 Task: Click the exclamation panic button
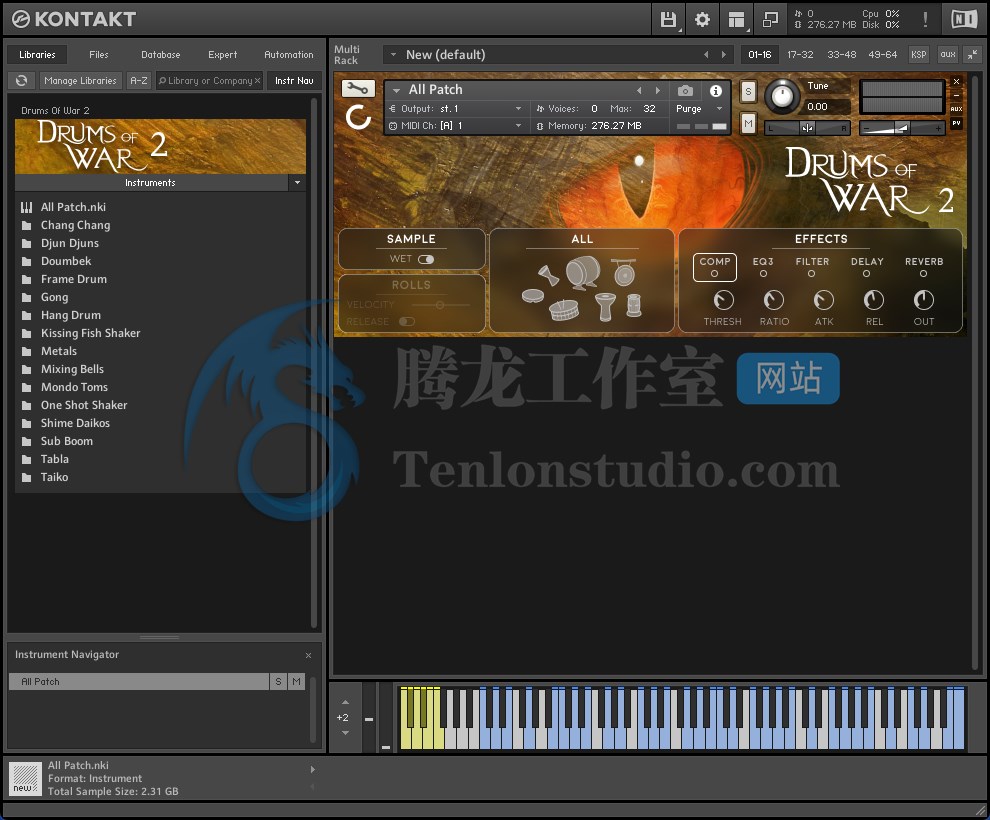click(925, 20)
